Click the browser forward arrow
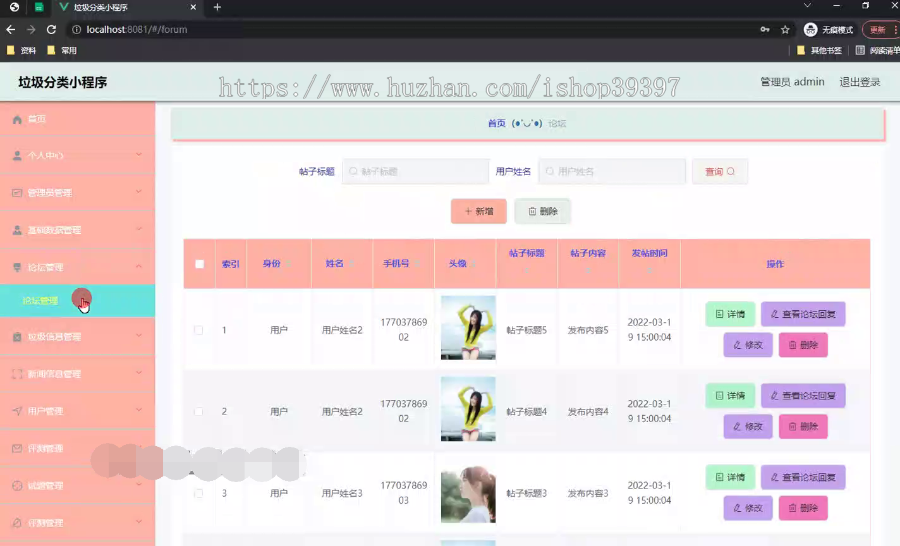The height and width of the screenshot is (546, 900). click(31, 29)
